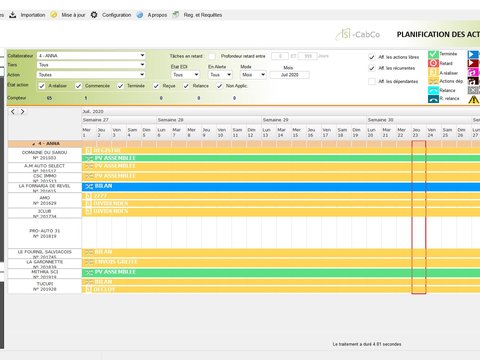480x360 pixels.
Task: Open the Collaborateur dropdown showing 4 - ANNA
Action: click(x=91, y=56)
